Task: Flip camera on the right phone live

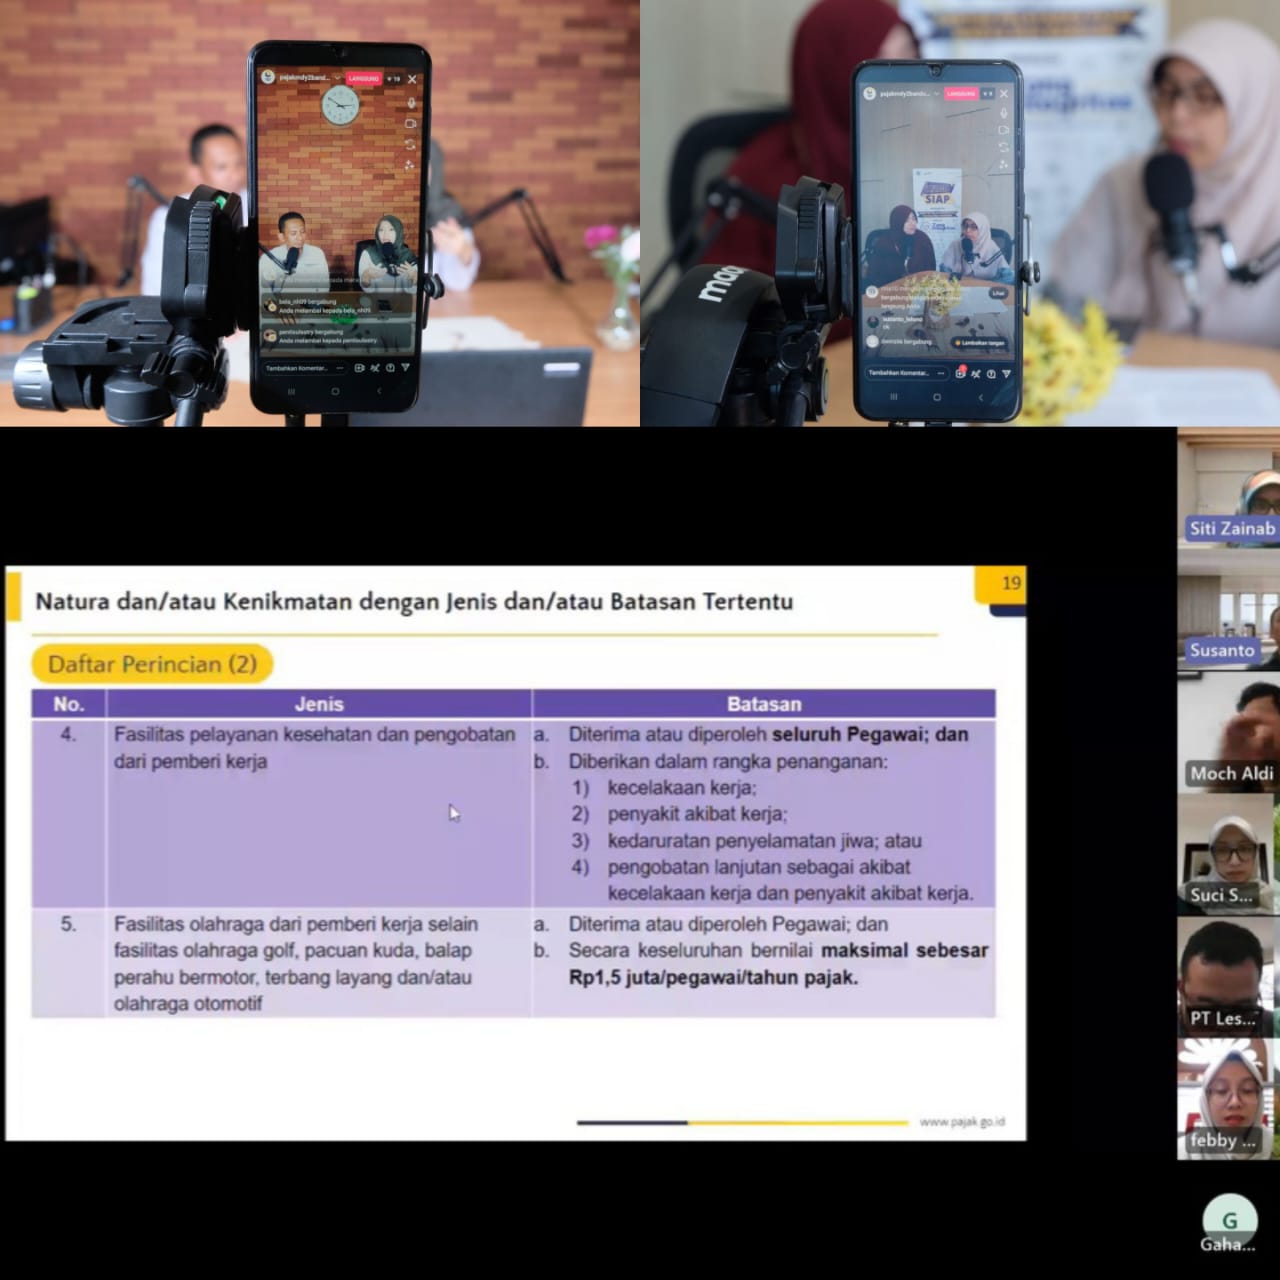Action: click(x=1004, y=147)
